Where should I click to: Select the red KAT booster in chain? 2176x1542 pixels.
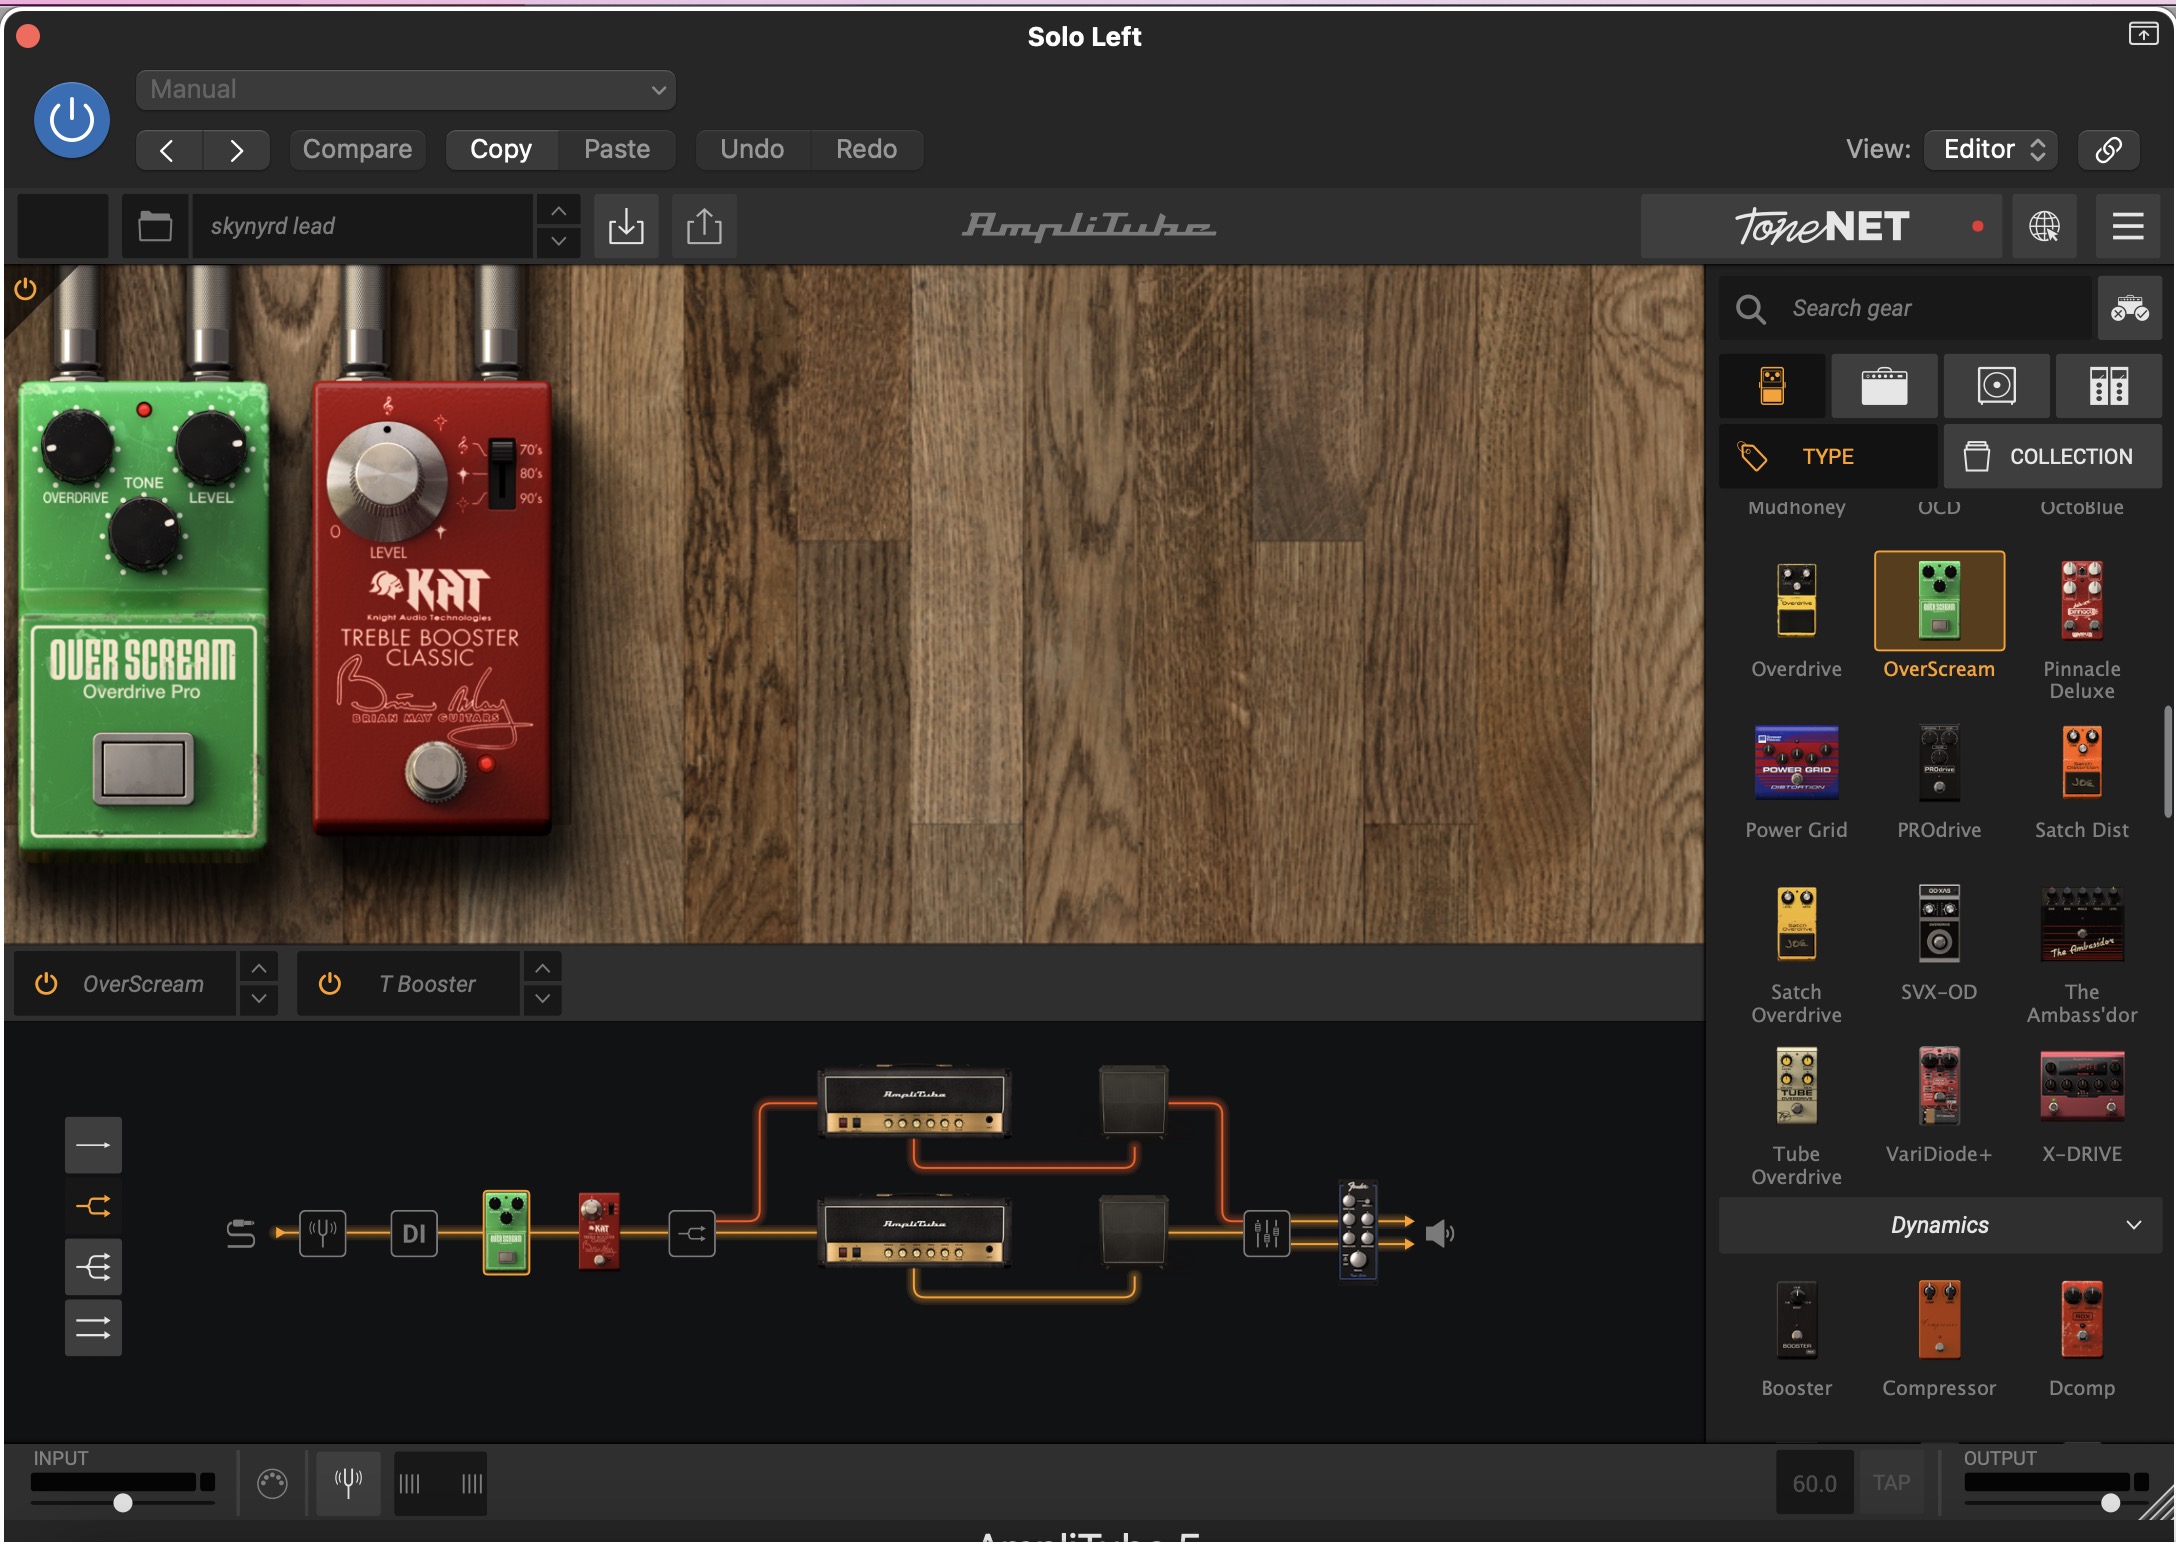599,1231
